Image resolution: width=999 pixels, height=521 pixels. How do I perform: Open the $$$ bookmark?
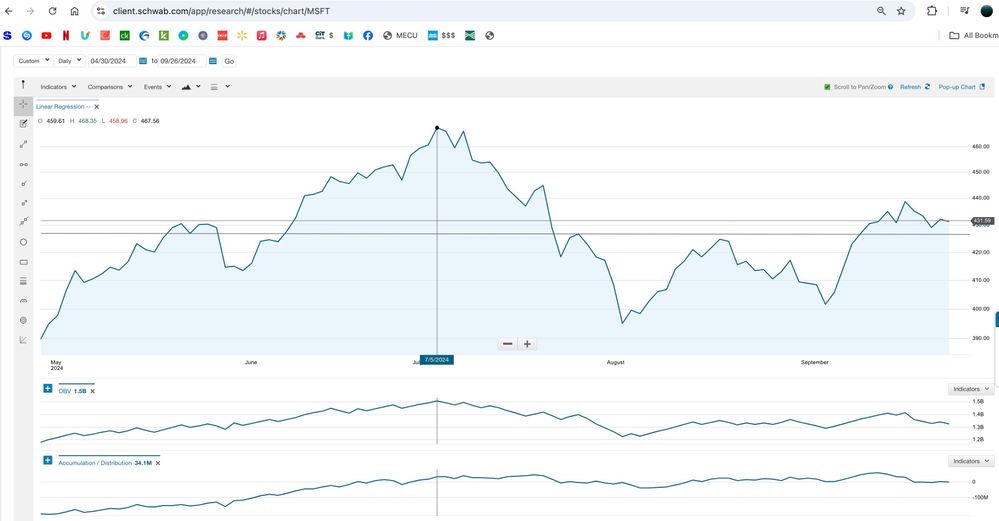click(442, 36)
